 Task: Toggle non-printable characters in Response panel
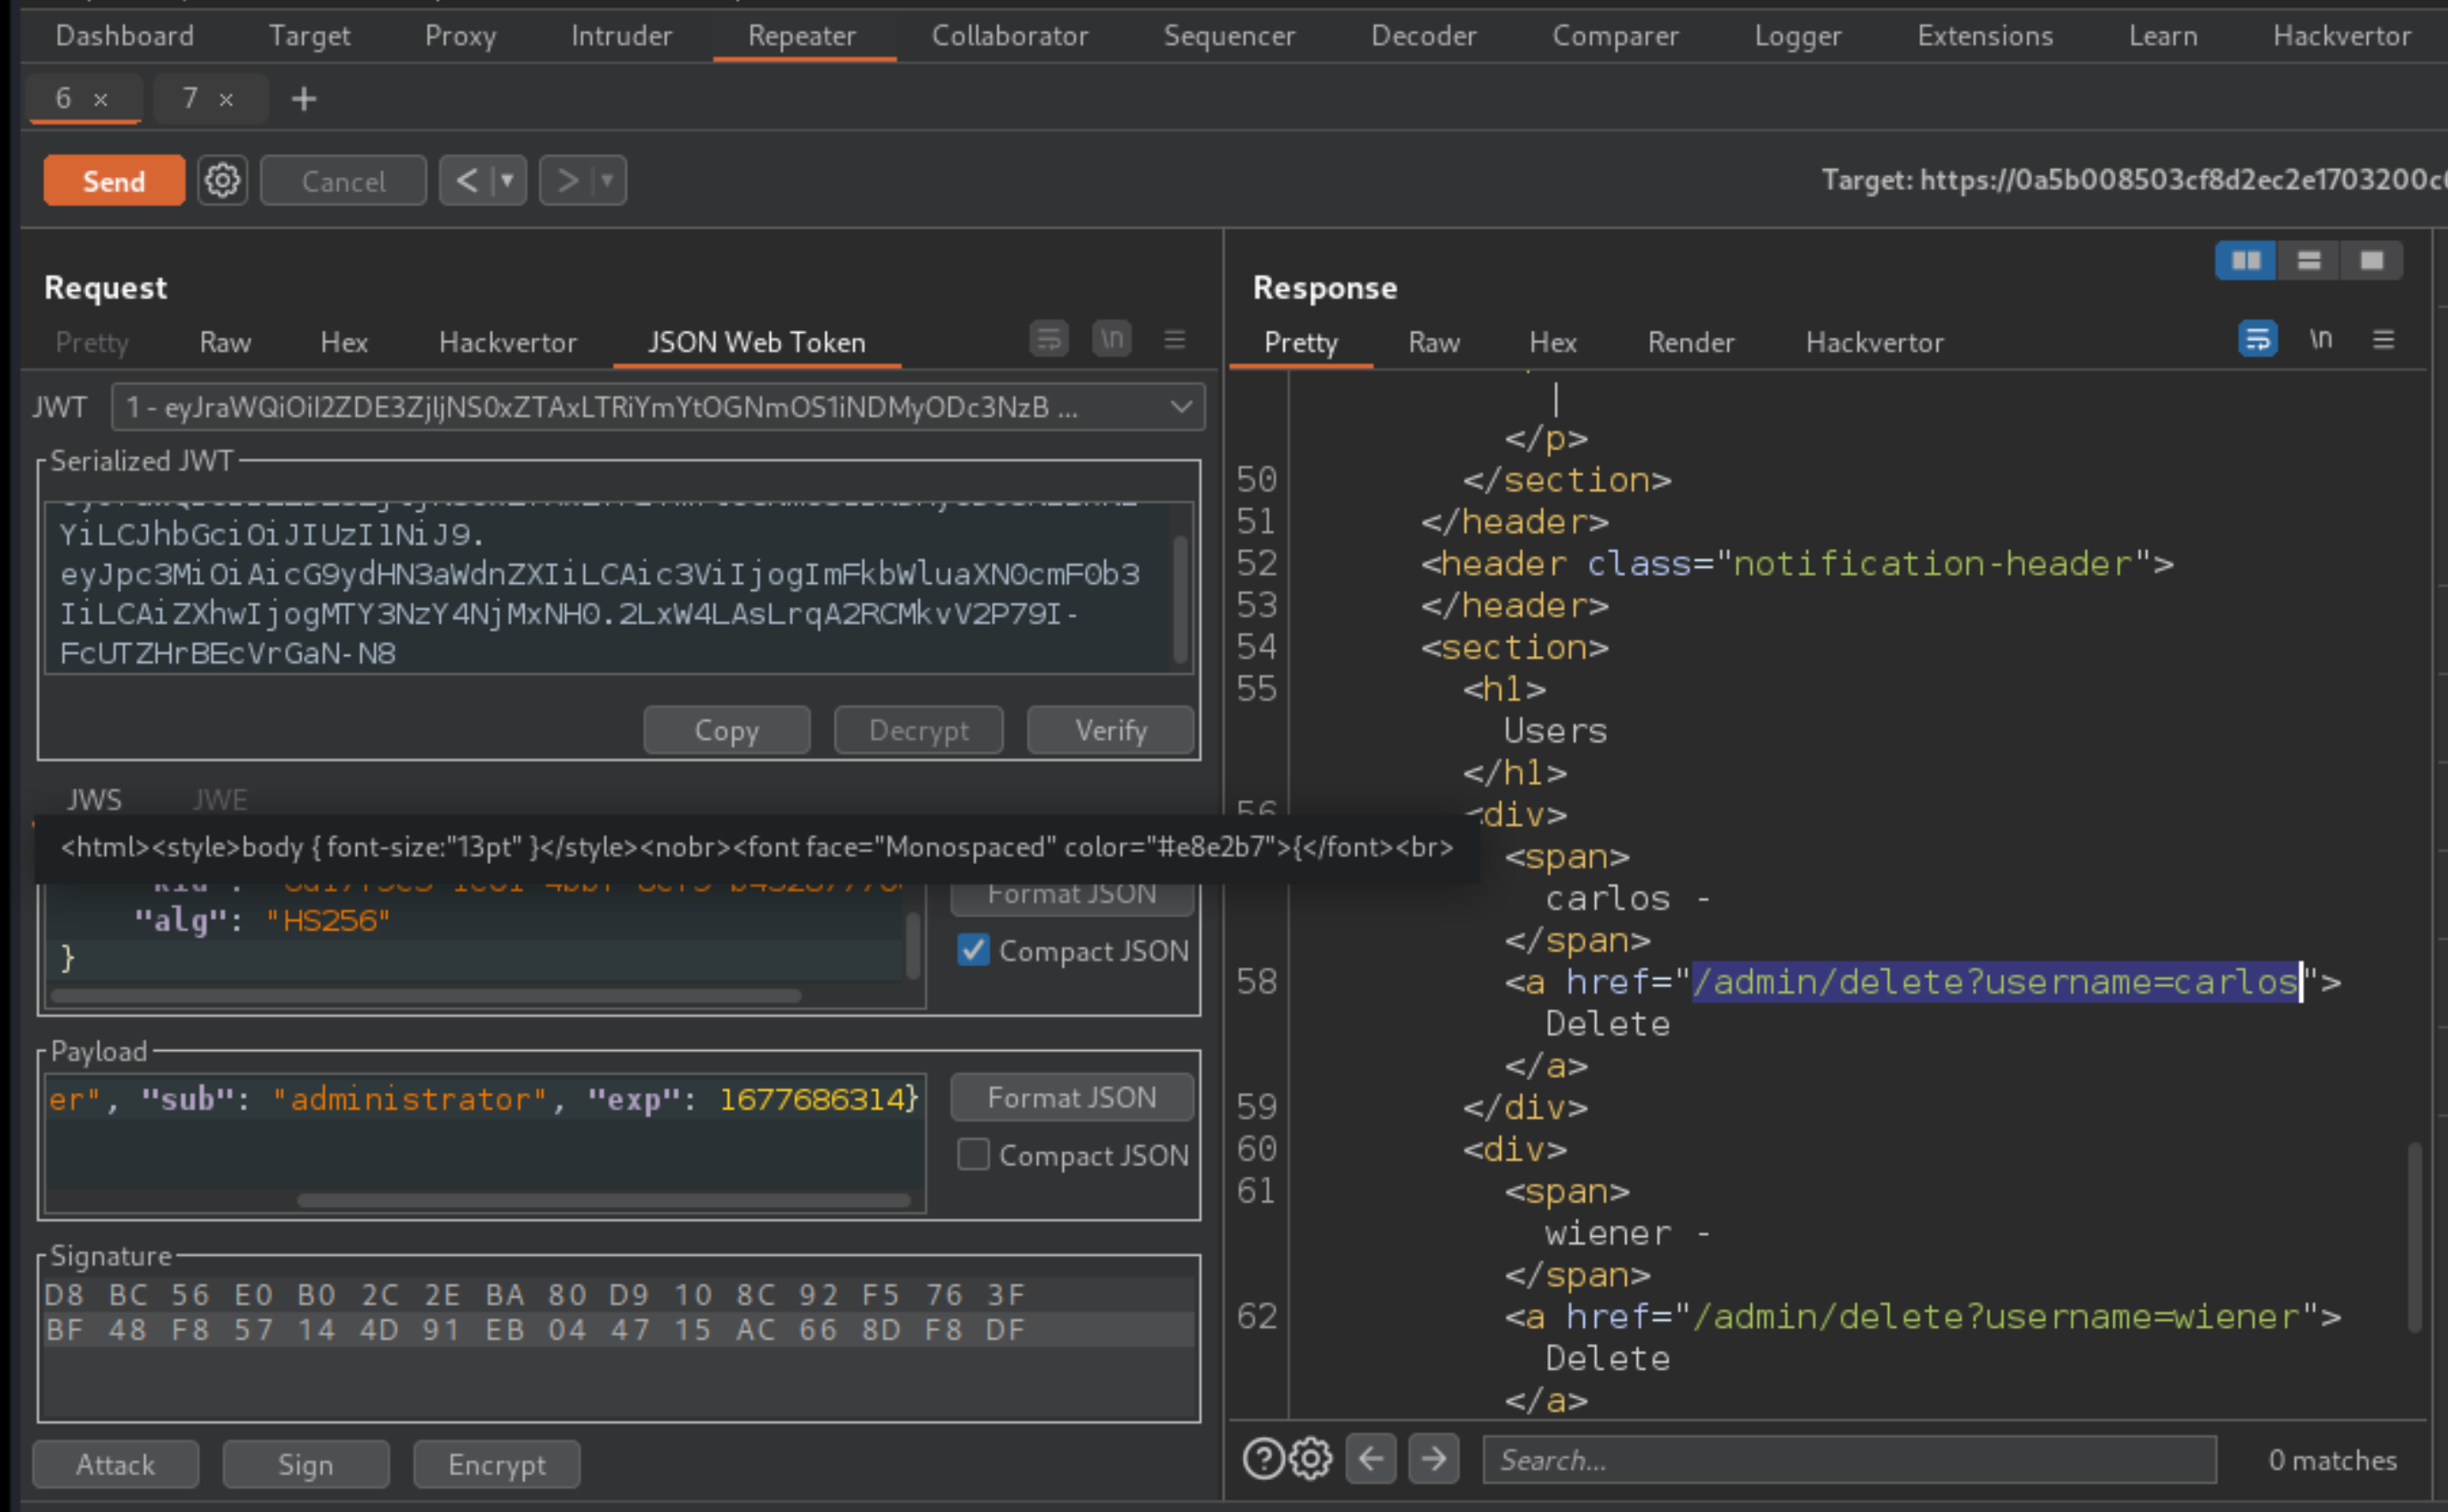2321,339
